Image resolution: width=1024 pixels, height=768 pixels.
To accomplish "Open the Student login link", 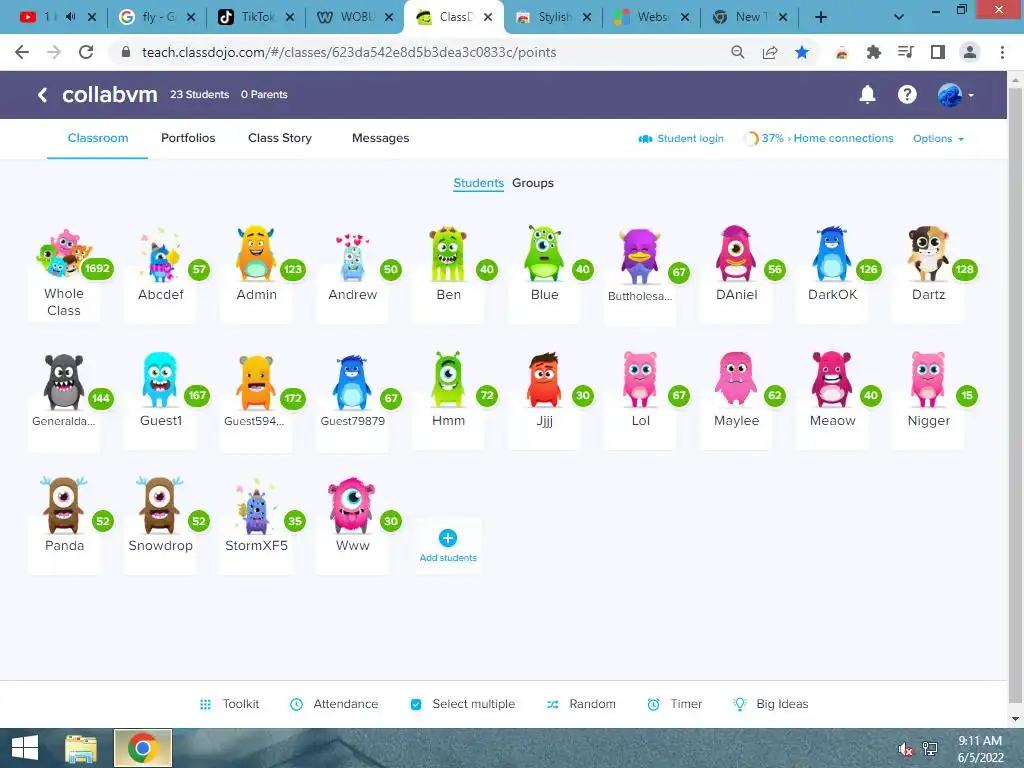I will point(681,138).
